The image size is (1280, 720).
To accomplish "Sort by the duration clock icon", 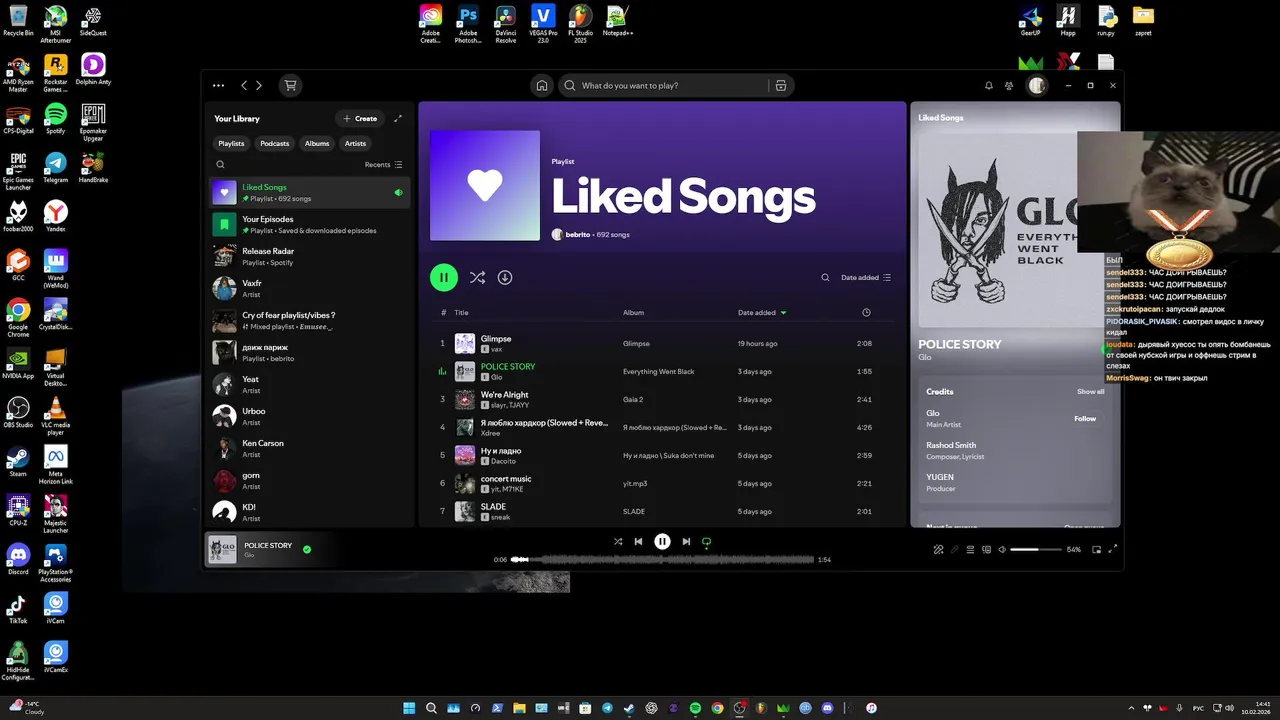I will coord(866,313).
